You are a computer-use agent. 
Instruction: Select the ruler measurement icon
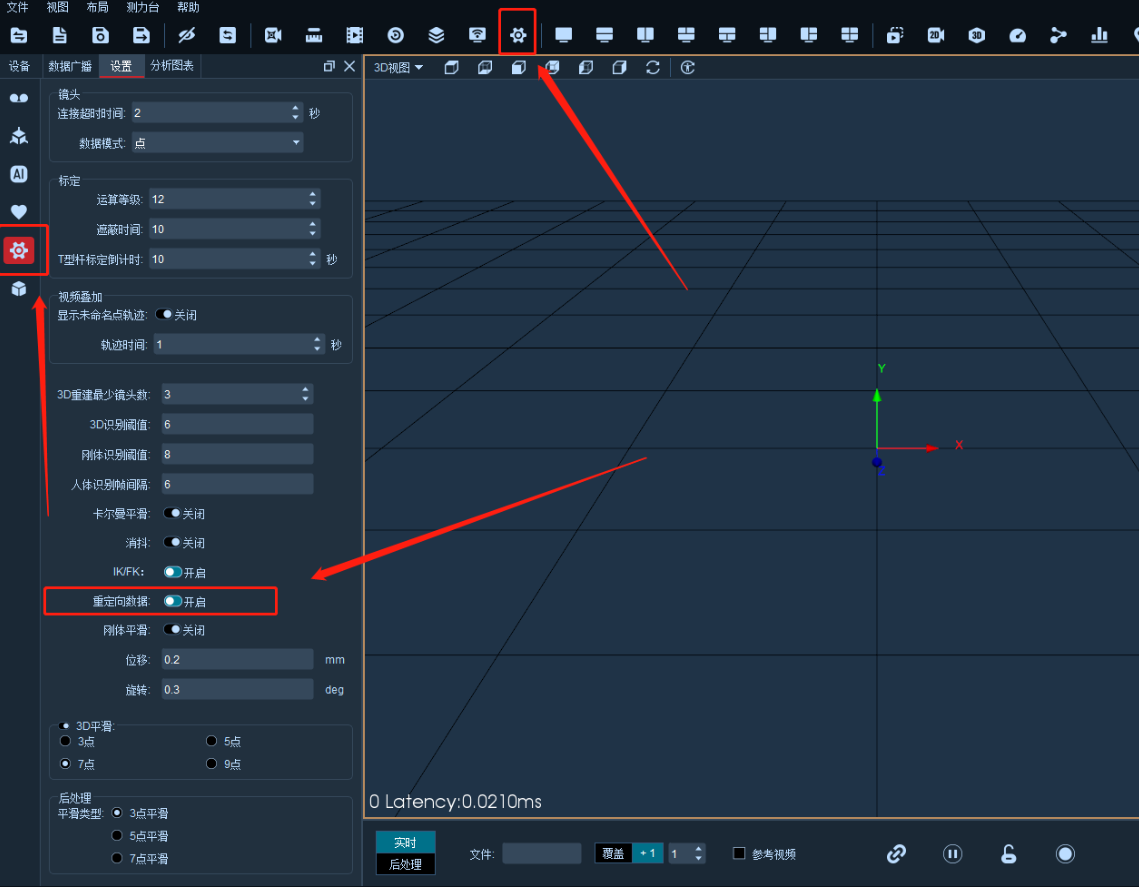(x=314, y=35)
